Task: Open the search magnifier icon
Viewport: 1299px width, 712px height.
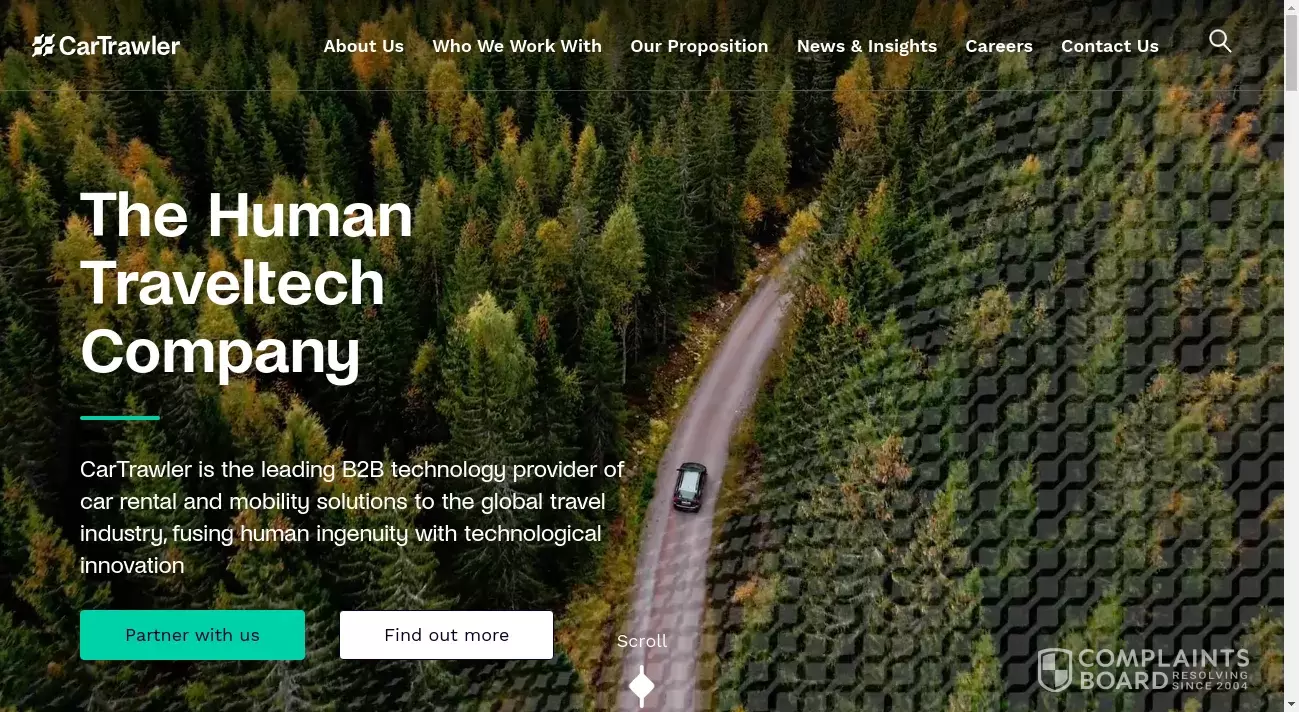Action: point(1220,41)
